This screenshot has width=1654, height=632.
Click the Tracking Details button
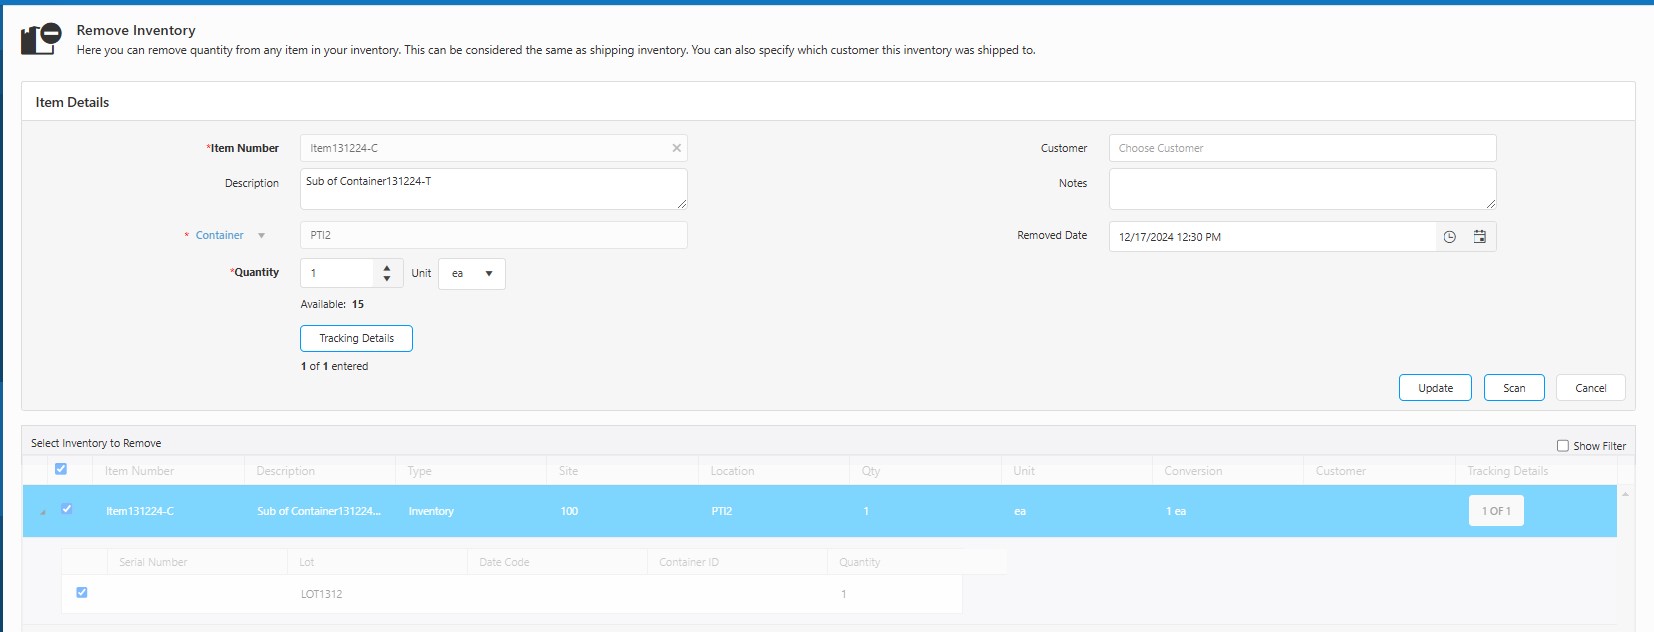click(356, 339)
